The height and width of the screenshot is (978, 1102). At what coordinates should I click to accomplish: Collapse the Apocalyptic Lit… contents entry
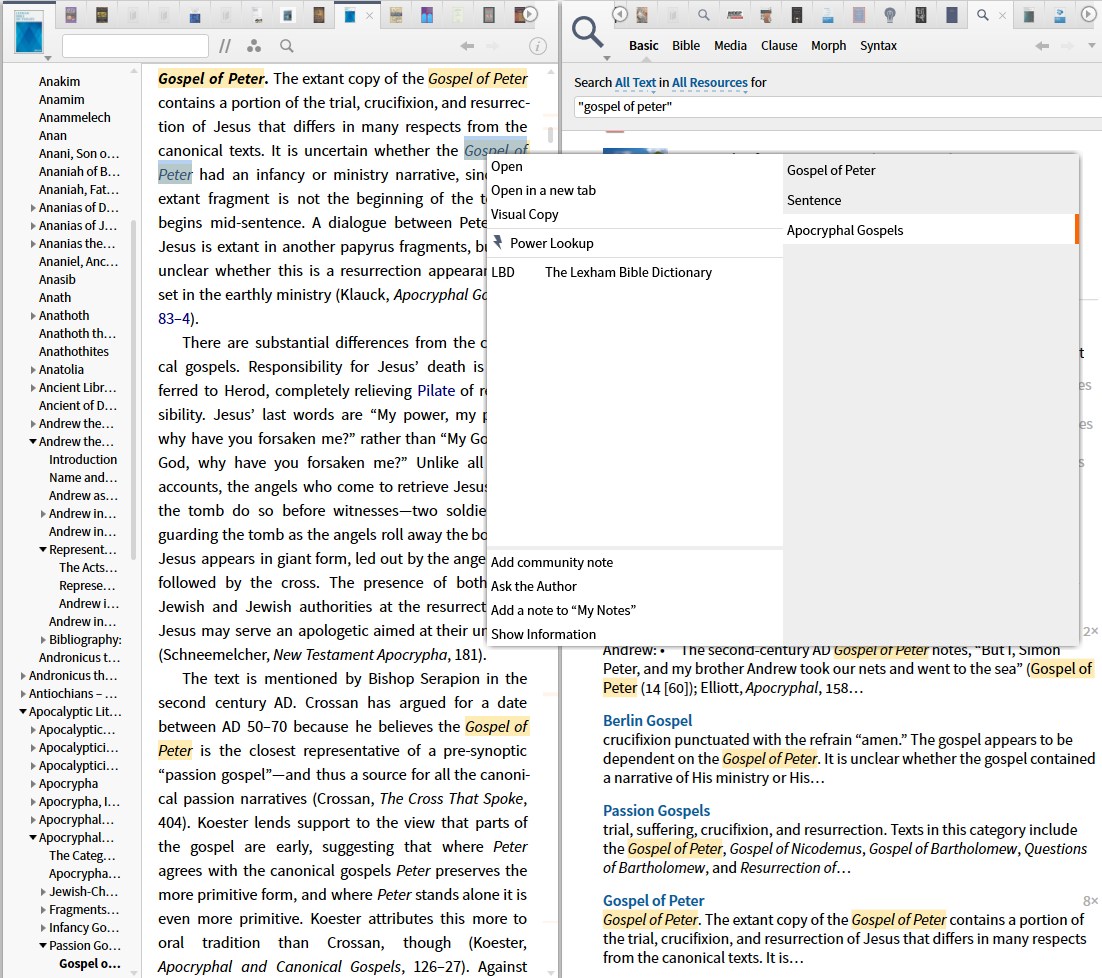point(23,712)
